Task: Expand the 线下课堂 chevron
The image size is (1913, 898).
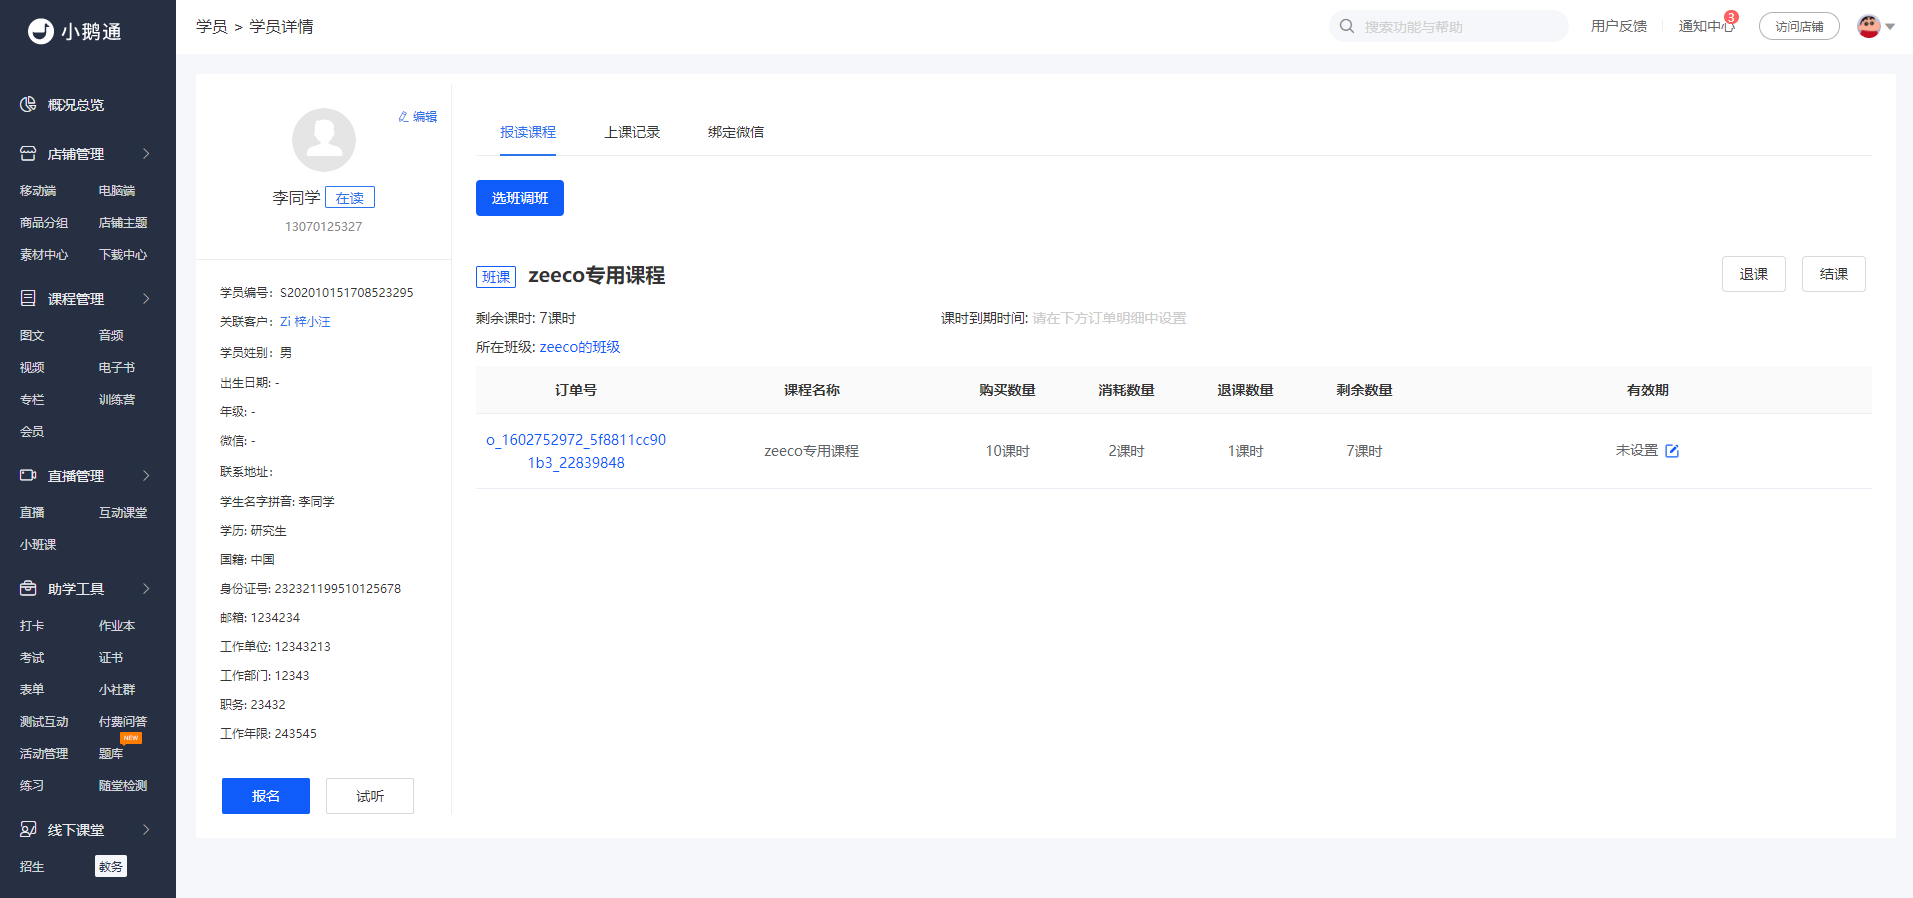Action: coord(146,829)
